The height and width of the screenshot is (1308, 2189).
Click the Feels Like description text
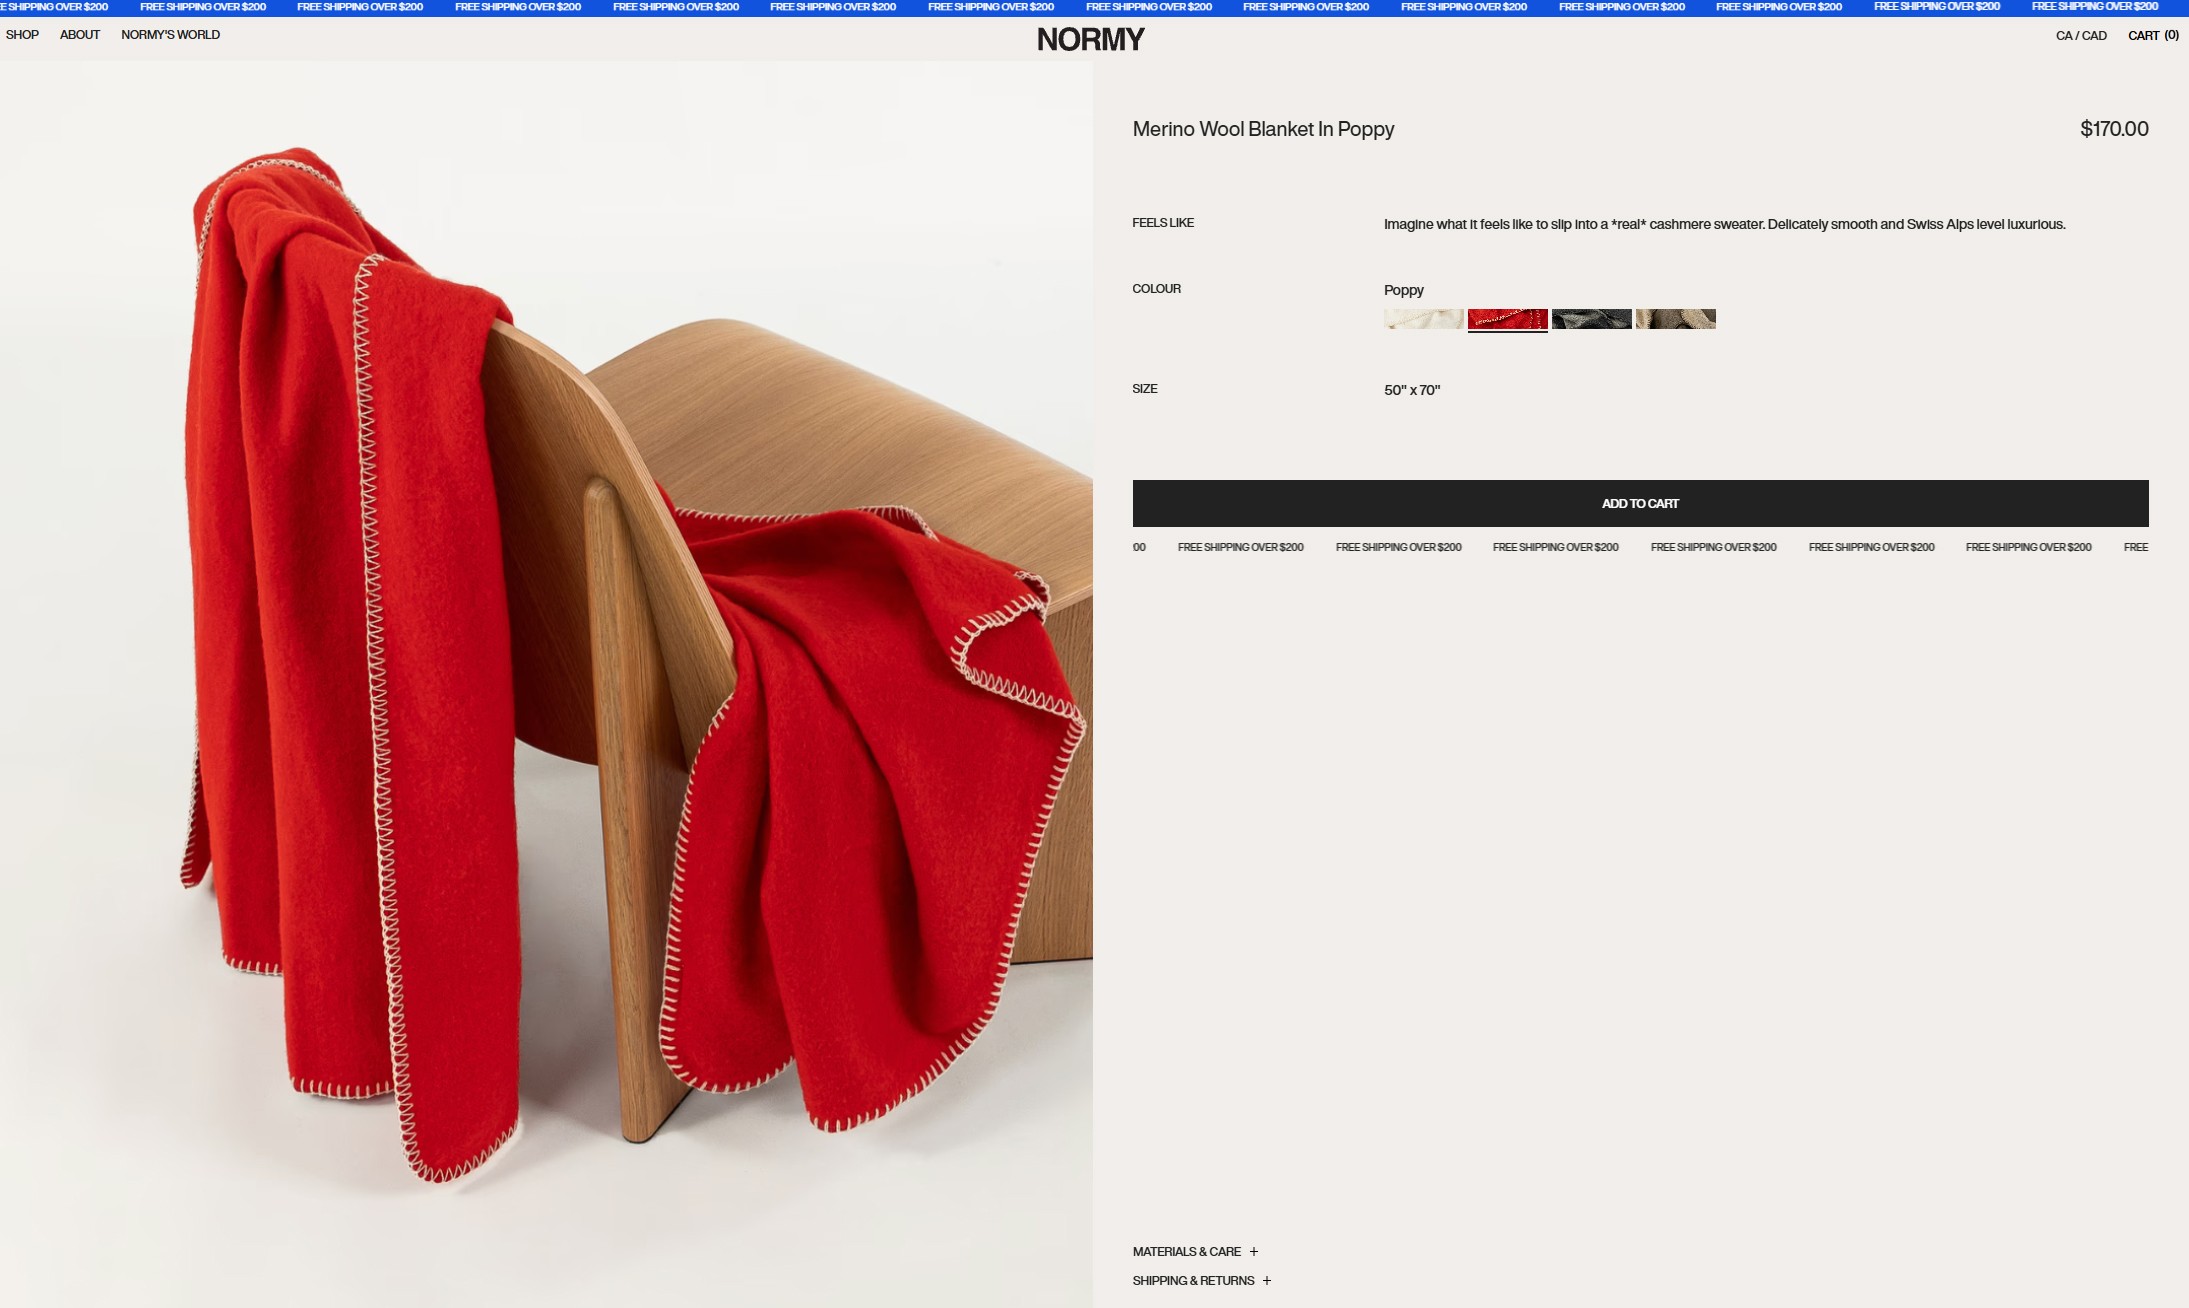(1724, 224)
